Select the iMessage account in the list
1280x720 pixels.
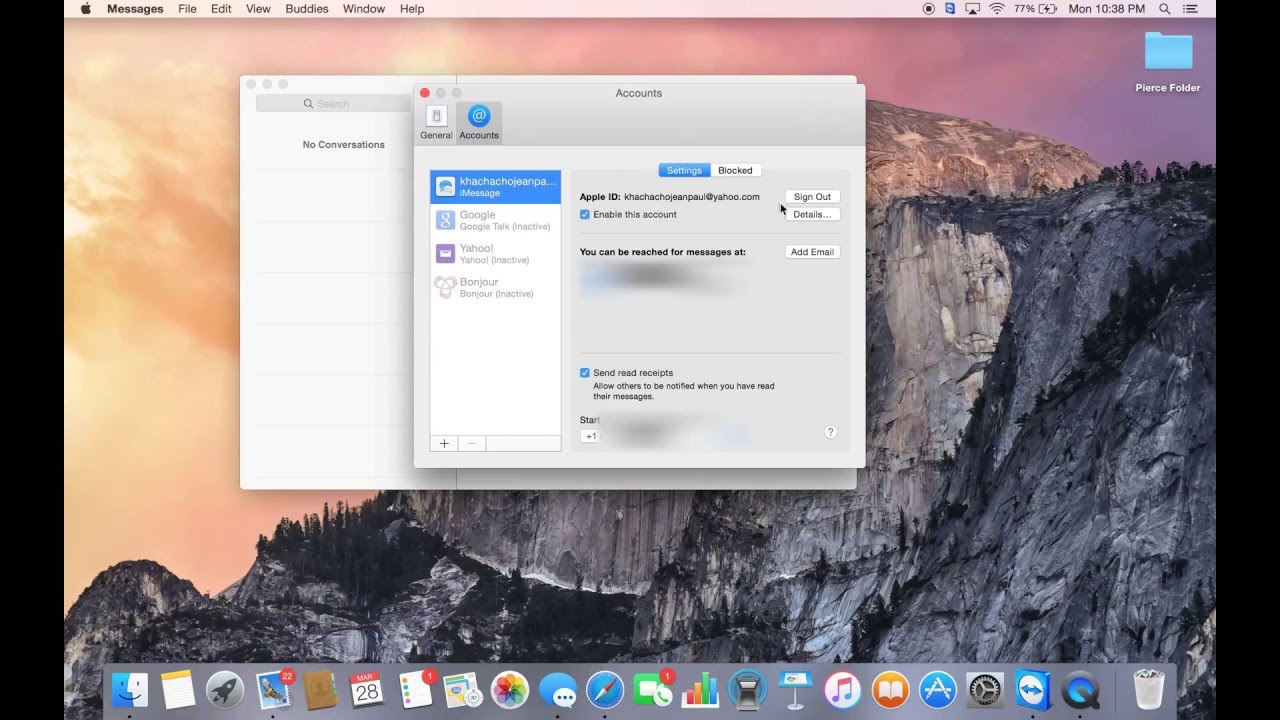coord(495,187)
